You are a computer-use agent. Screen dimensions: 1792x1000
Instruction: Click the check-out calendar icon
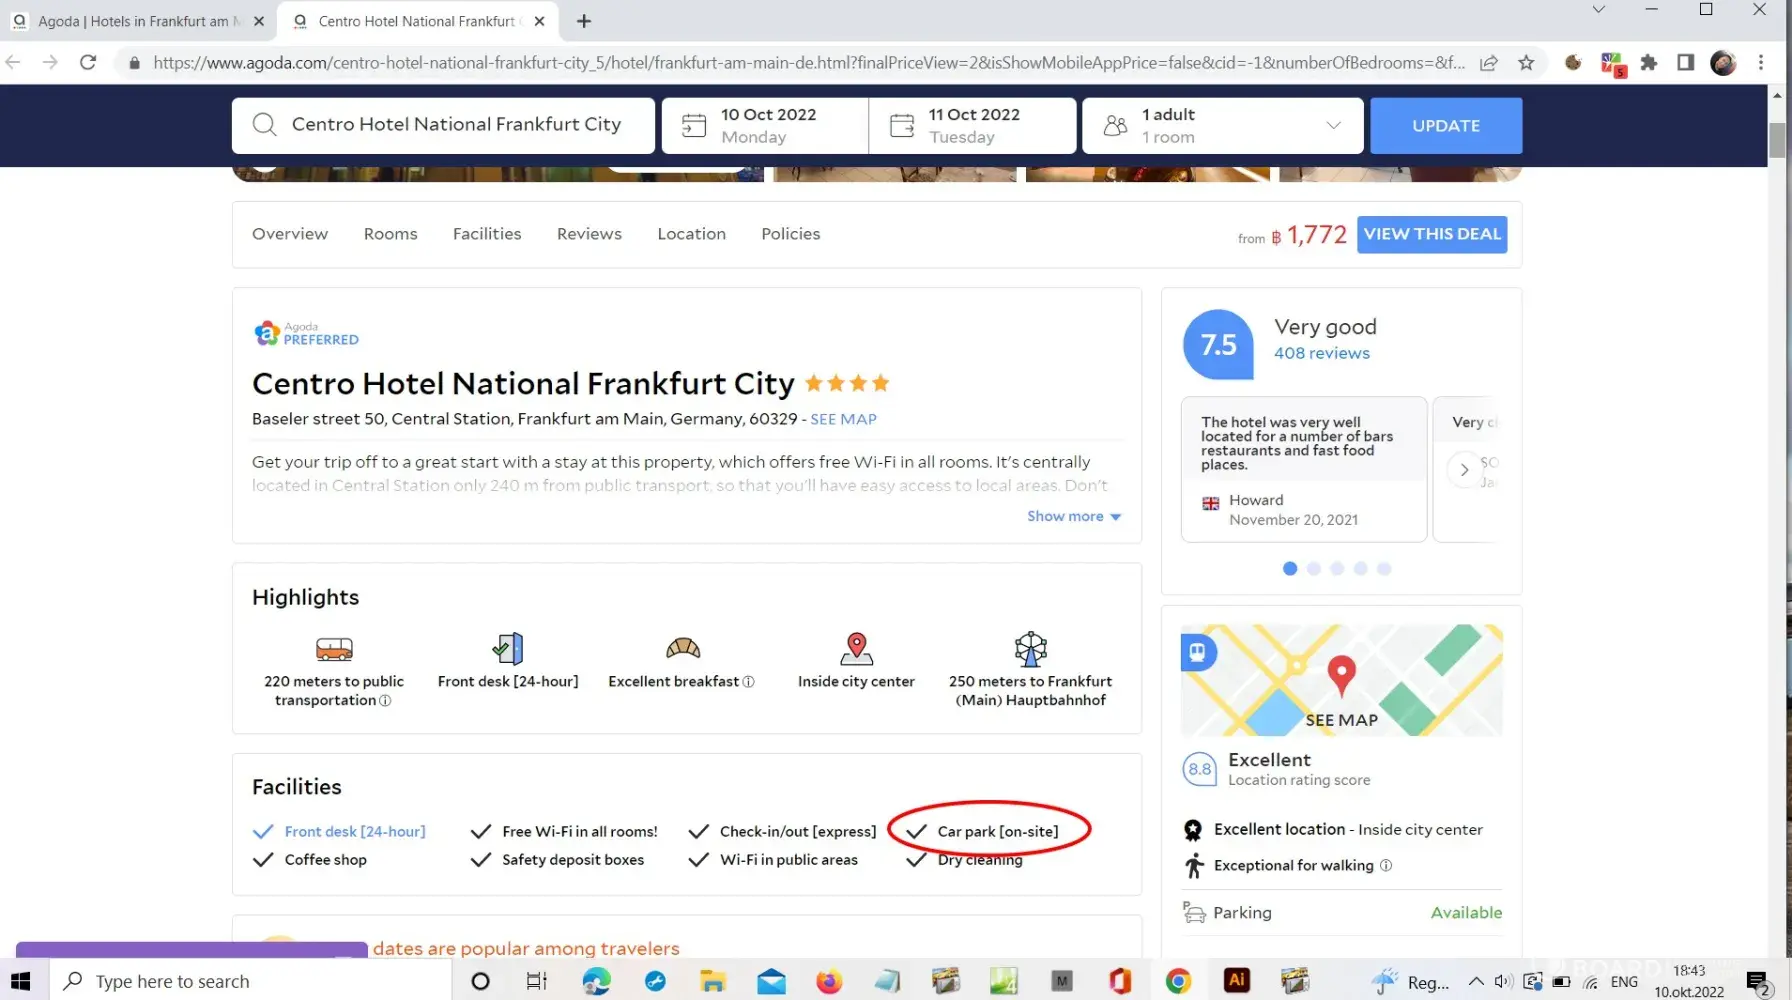(x=902, y=125)
